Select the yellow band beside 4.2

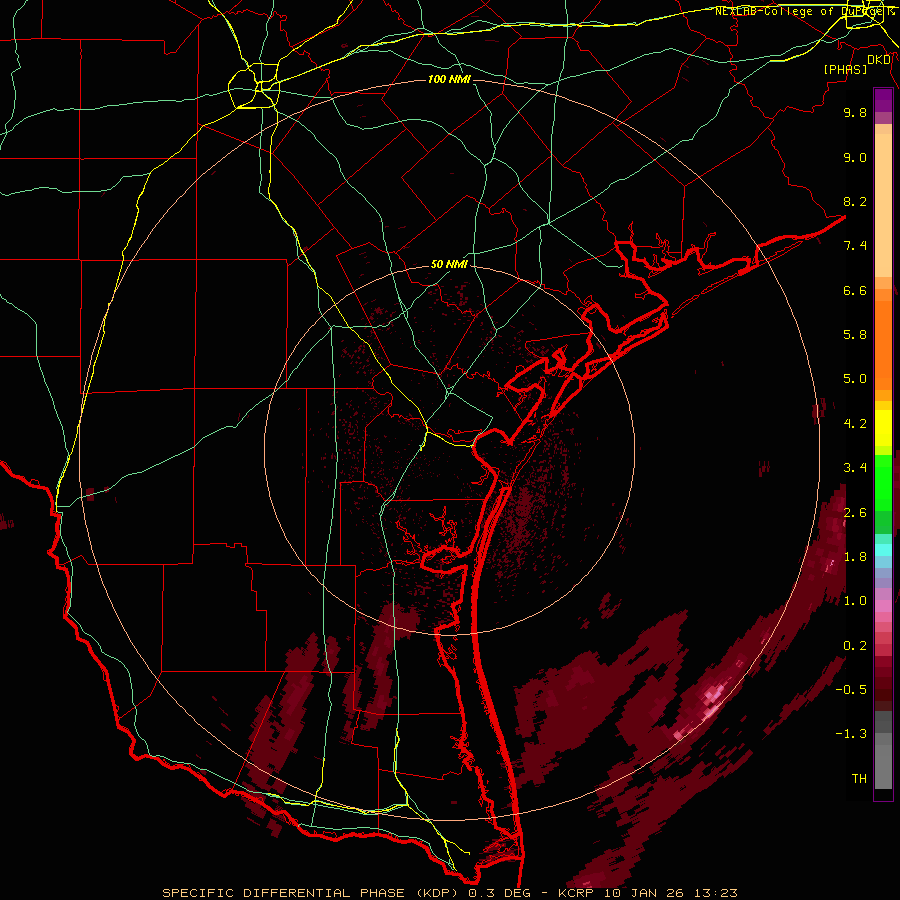click(x=883, y=428)
